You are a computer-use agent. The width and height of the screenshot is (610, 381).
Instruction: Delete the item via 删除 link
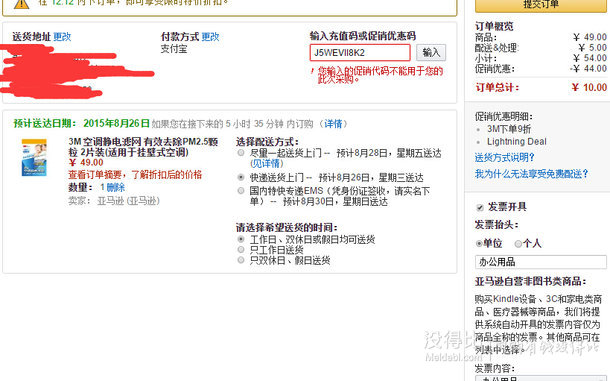[116, 188]
